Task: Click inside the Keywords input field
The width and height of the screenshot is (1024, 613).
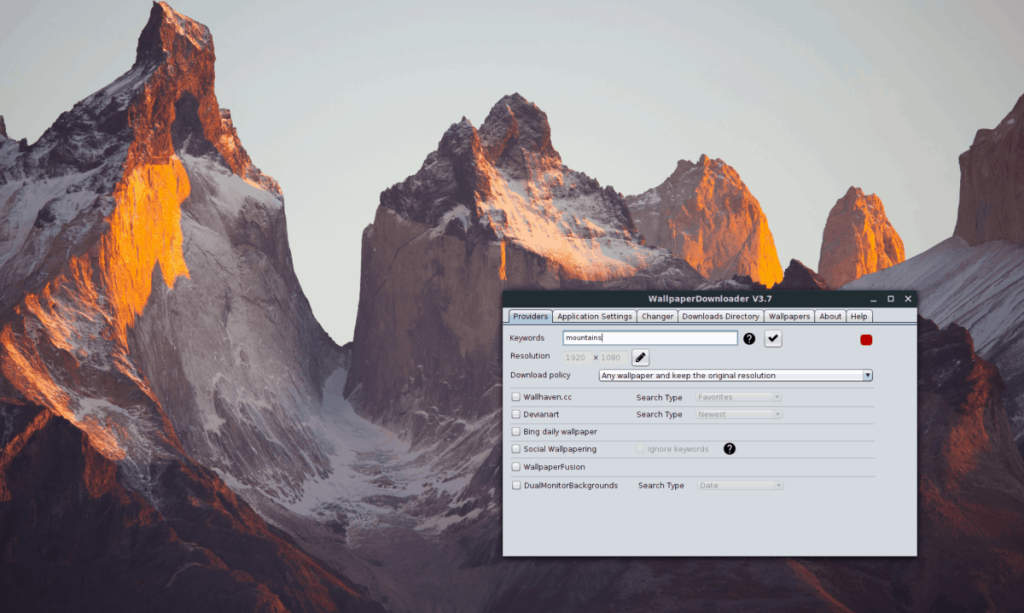Action: (x=650, y=338)
